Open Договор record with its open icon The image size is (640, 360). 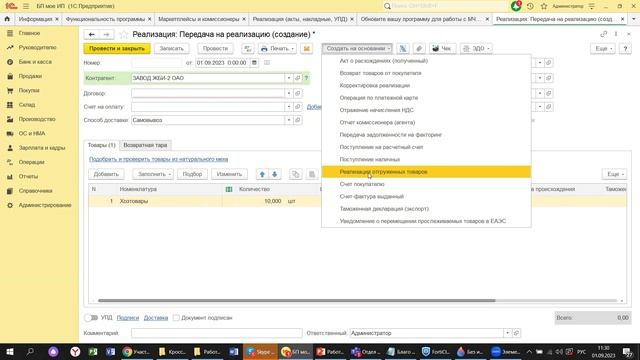[298, 93]
